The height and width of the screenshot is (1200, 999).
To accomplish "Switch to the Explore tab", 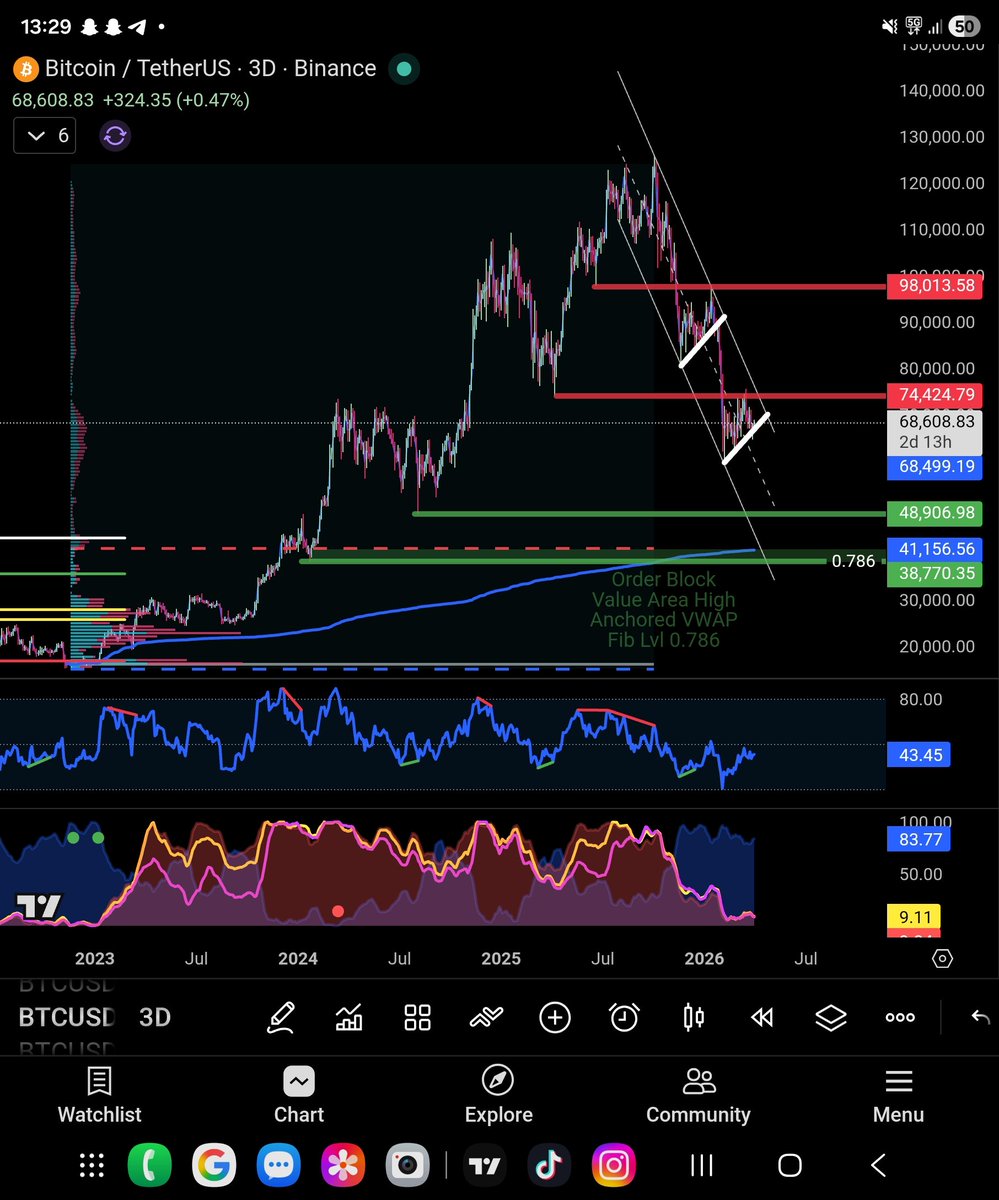I will pyautogui.click(x=498, y=1094).
